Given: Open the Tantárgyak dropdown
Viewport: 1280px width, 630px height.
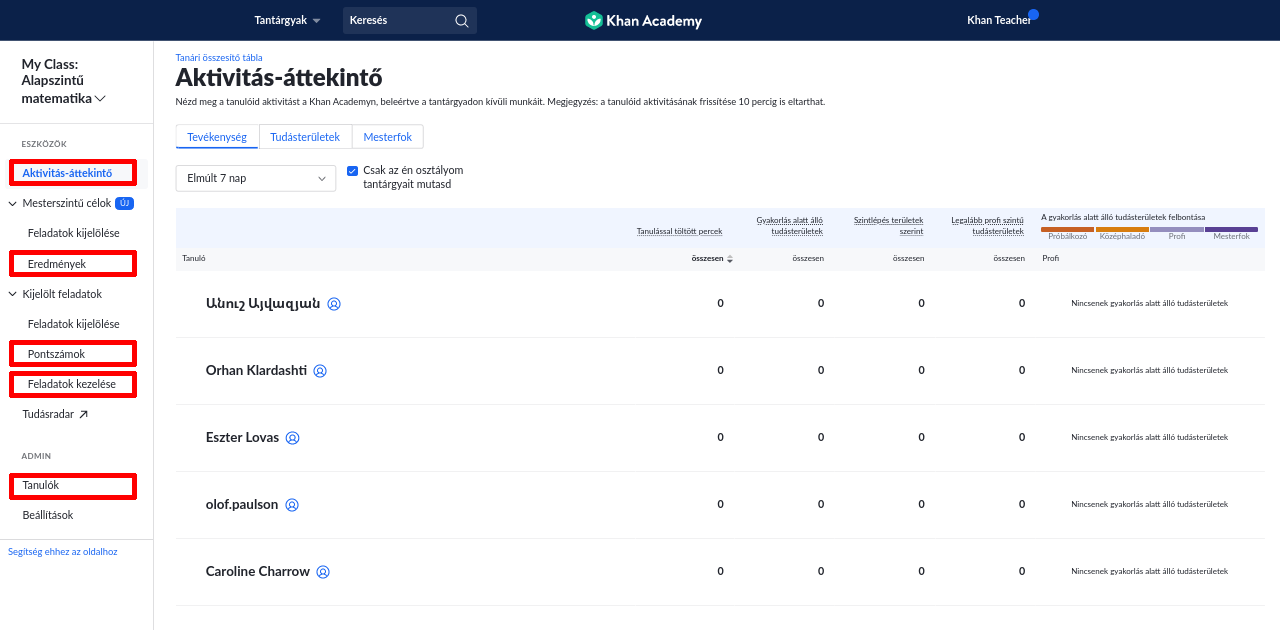Looking at the screenshot, I should click(288, 20).
